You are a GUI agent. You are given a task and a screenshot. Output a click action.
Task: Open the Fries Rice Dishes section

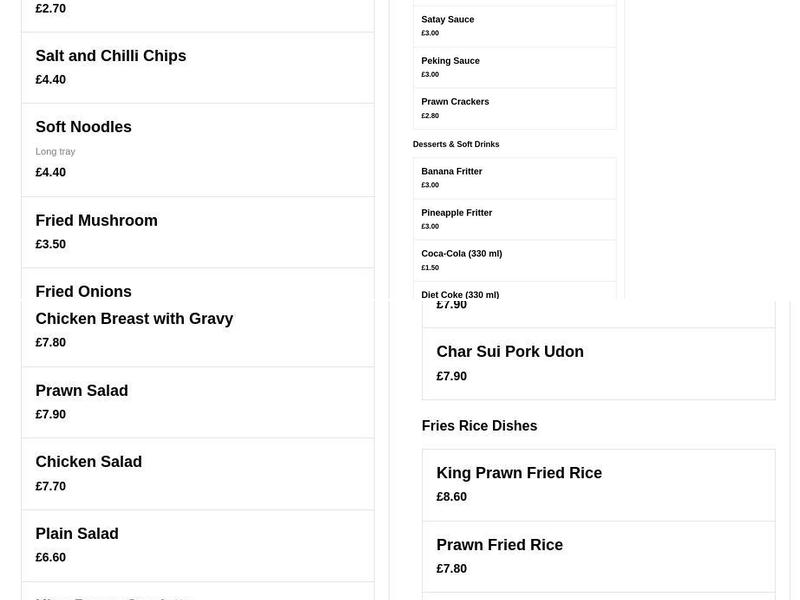click(479, 425)
